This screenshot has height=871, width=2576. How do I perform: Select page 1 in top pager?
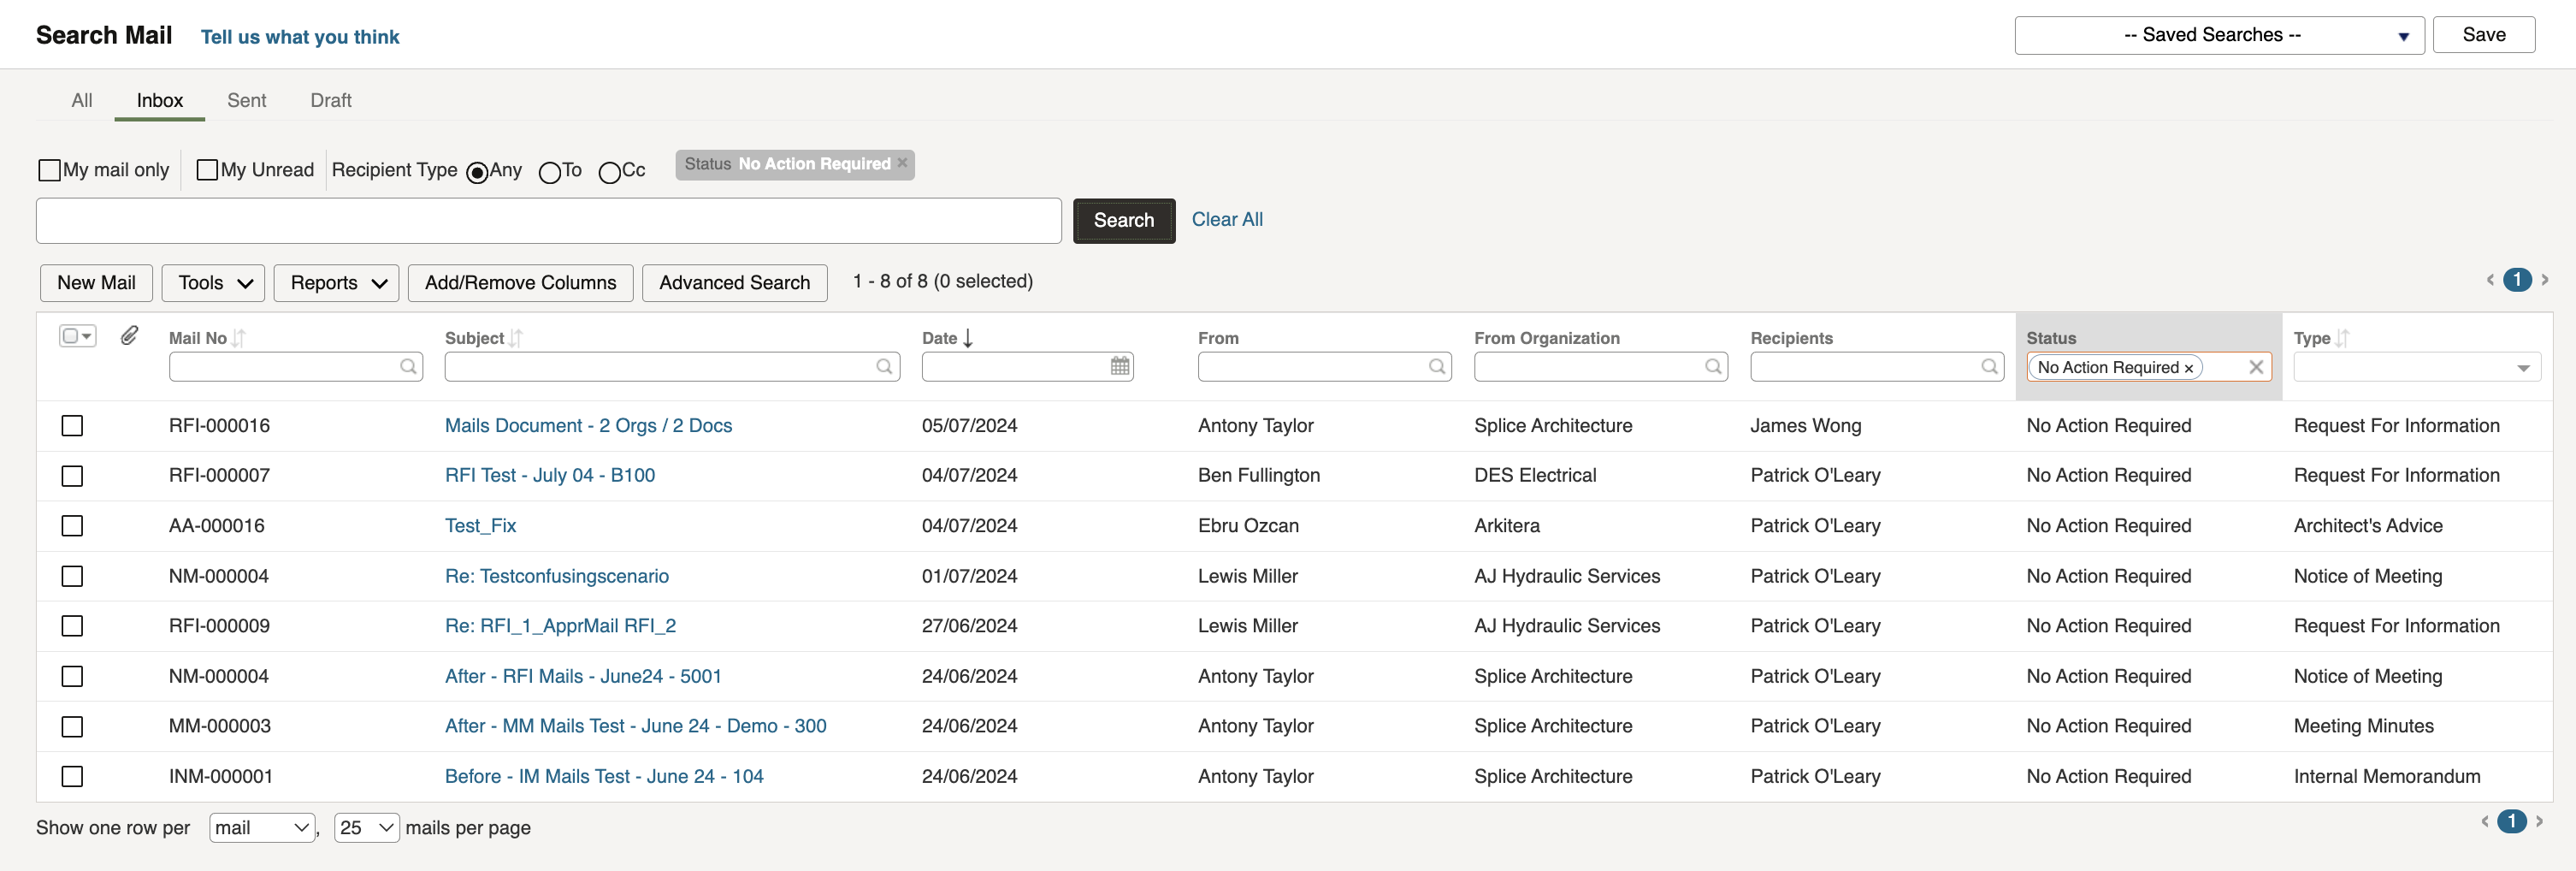click(2517, 280)
